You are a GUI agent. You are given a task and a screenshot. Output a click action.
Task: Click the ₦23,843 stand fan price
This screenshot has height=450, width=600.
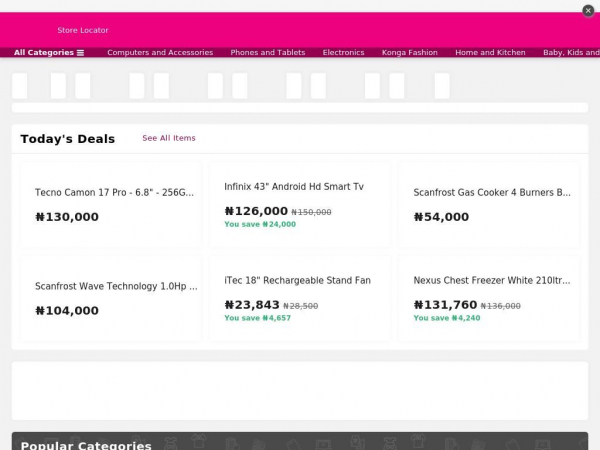coord(252,305)
